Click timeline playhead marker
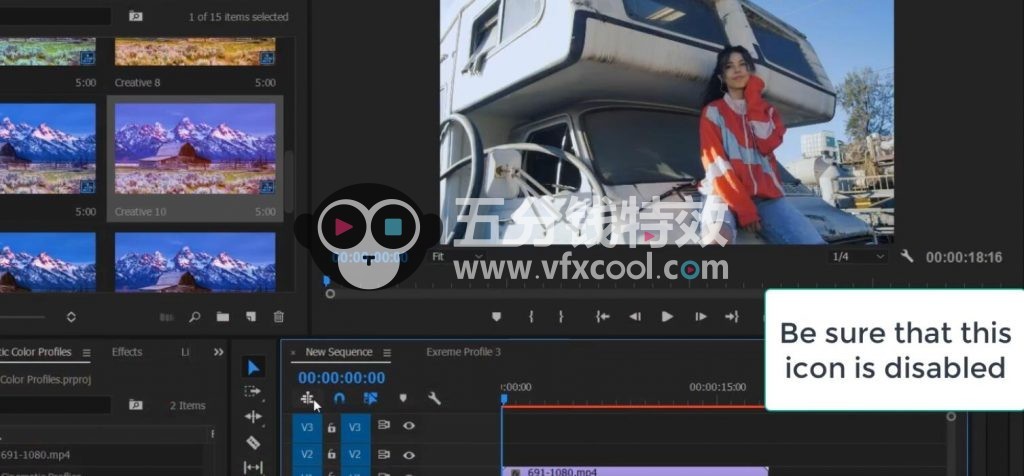This screenshot has height=476, width=1024. tap(504, 398)
